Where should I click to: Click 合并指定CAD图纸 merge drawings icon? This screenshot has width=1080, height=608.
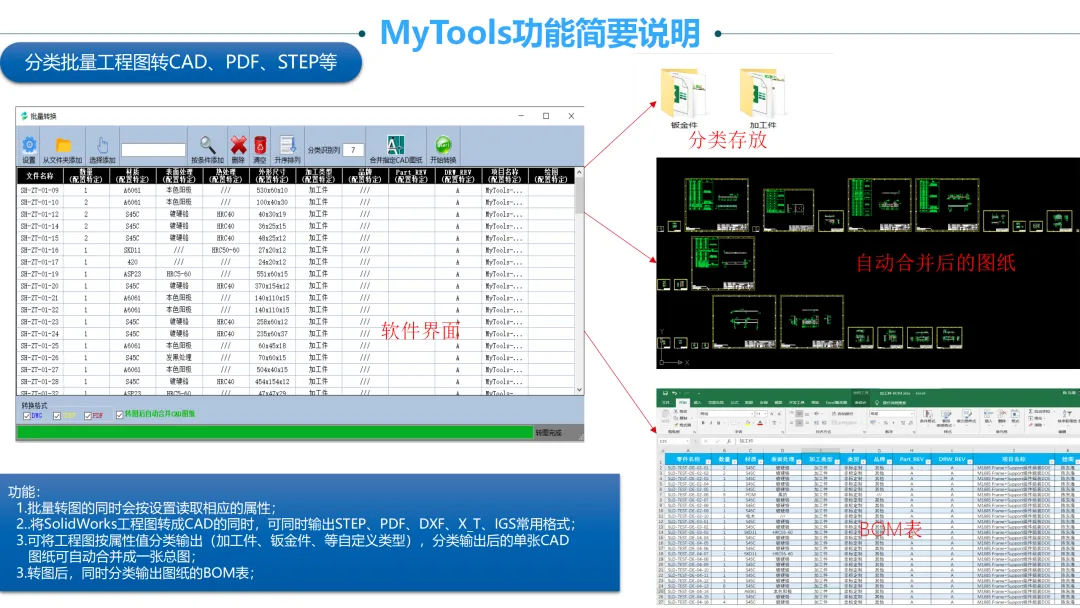pyautogui.click(x=395, y=145)
